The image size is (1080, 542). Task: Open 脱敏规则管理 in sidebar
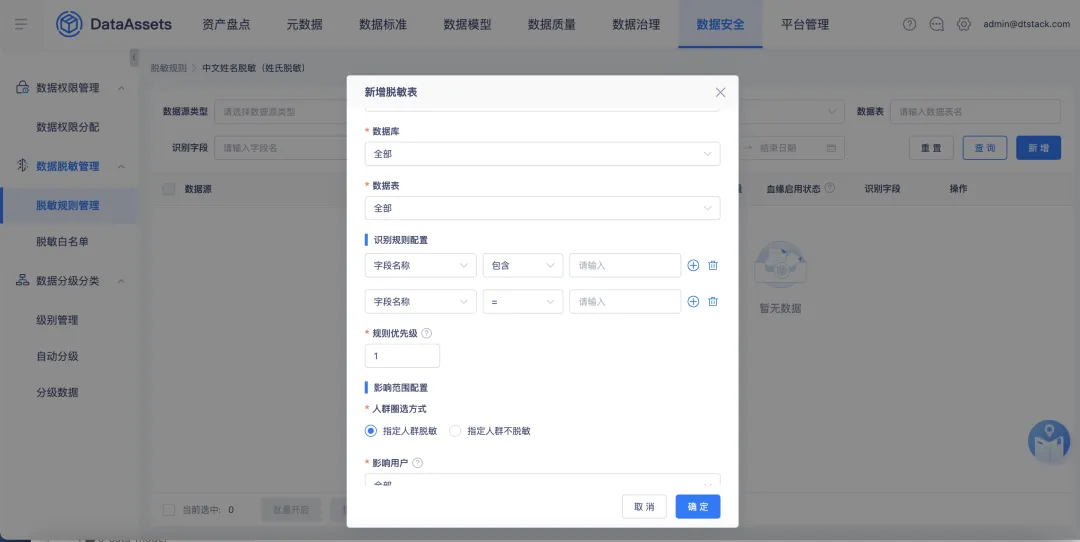[68, 205]
